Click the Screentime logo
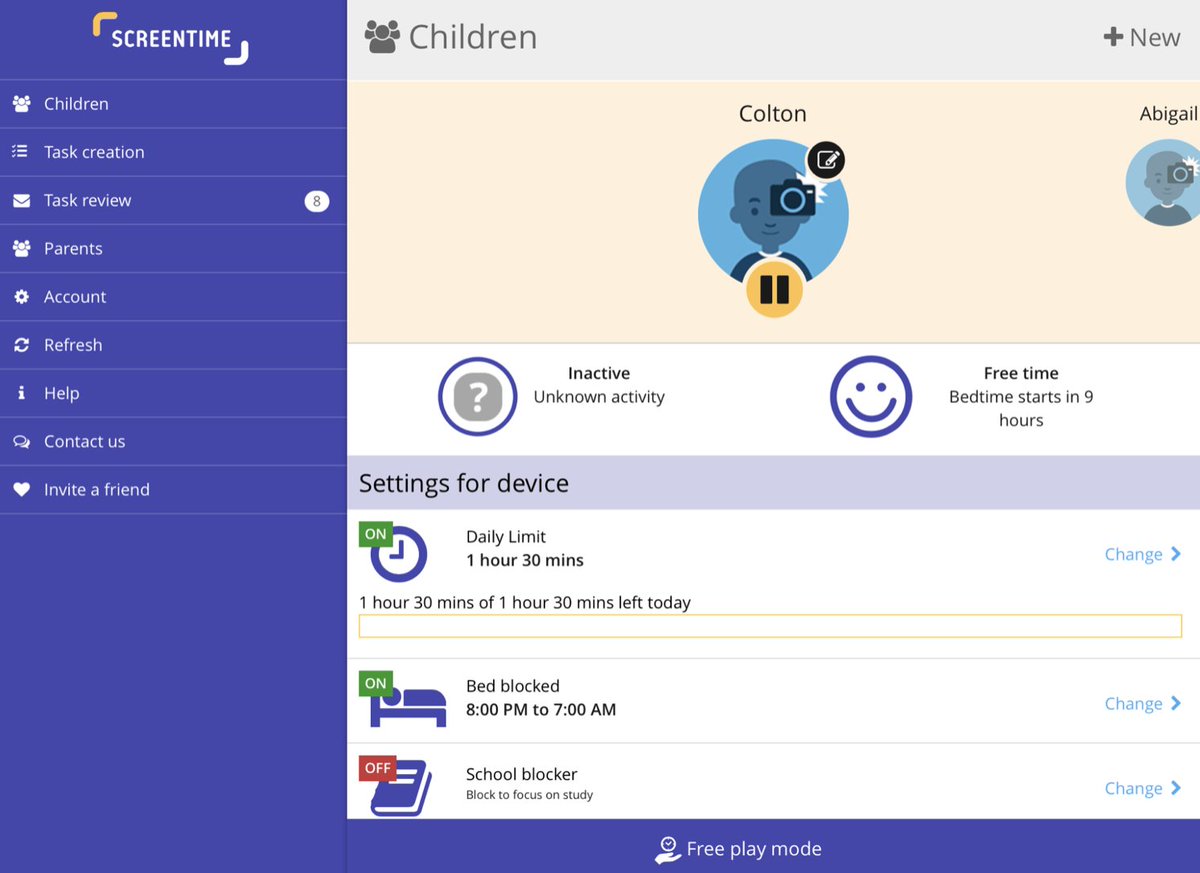 coord(170,39)
